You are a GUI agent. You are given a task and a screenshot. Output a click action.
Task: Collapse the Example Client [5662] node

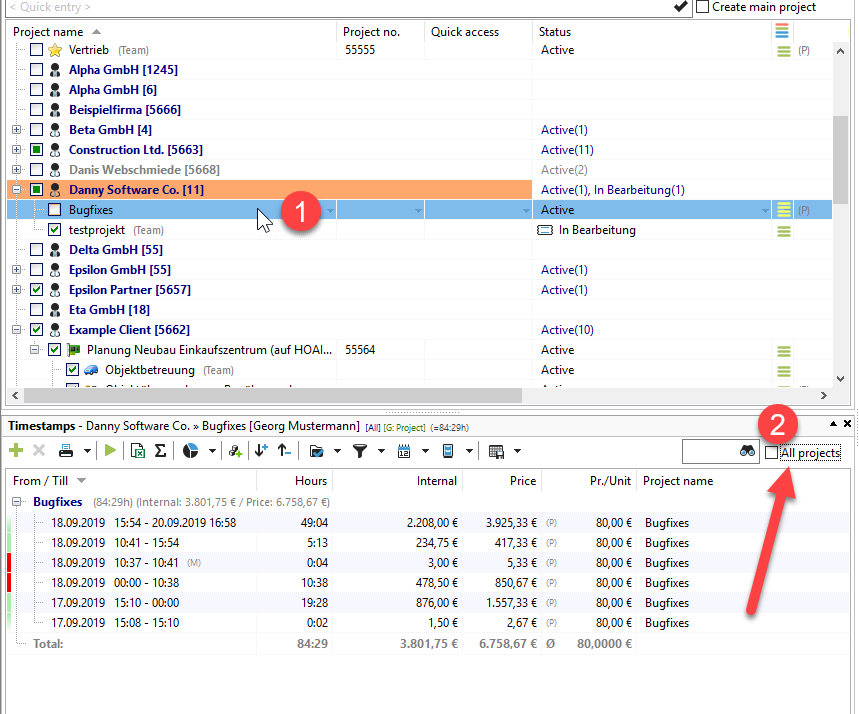tap(16, 330)
